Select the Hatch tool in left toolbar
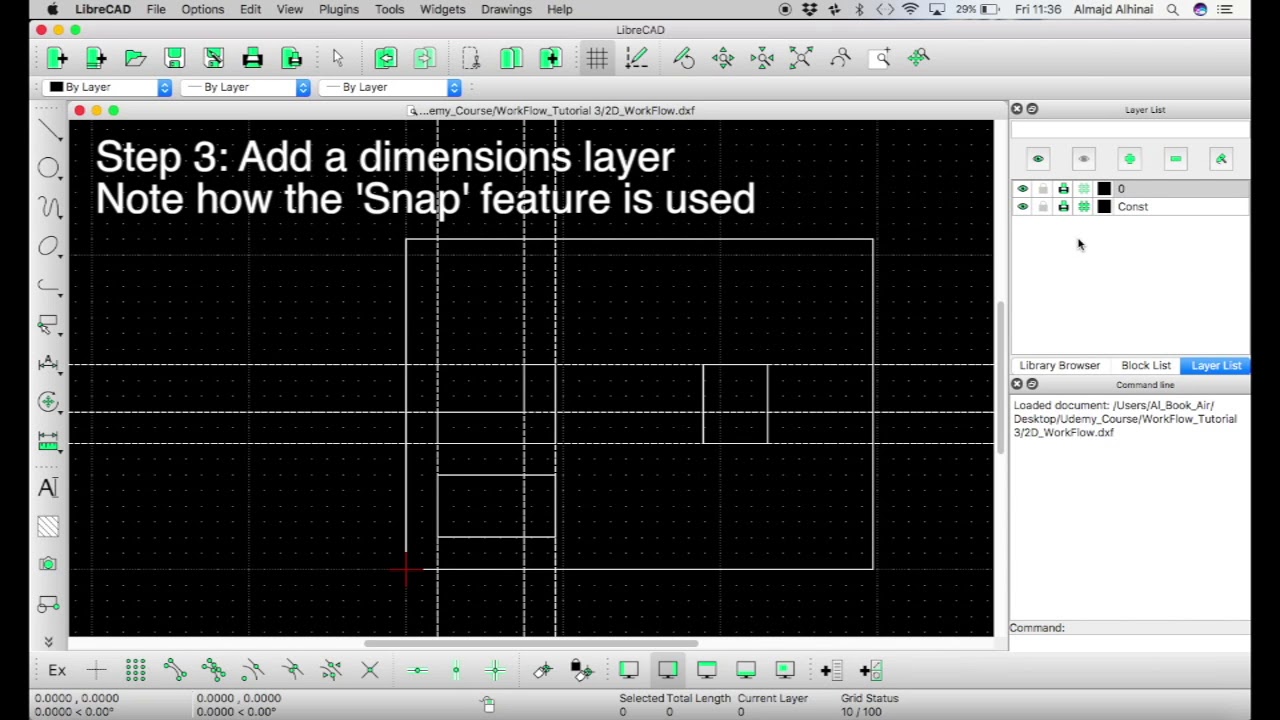The width and height of the screenshot is (1280, 720). (48, 527)
